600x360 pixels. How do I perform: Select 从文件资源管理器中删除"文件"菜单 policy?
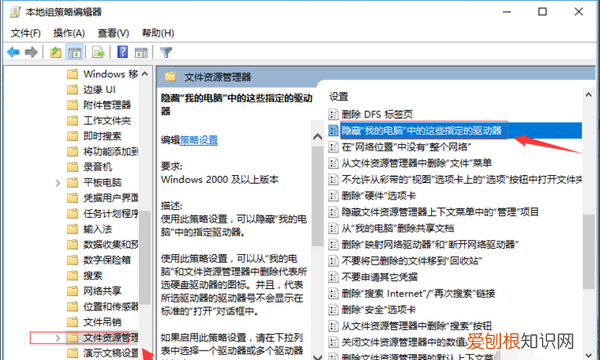[416, 163]
